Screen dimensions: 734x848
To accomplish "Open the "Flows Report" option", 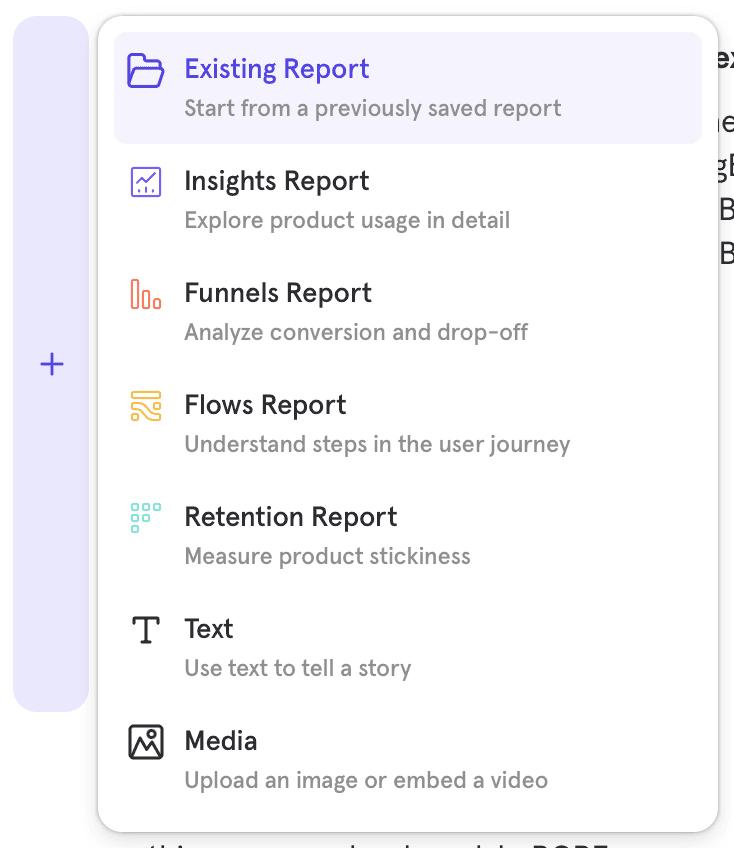I will 265,405.
